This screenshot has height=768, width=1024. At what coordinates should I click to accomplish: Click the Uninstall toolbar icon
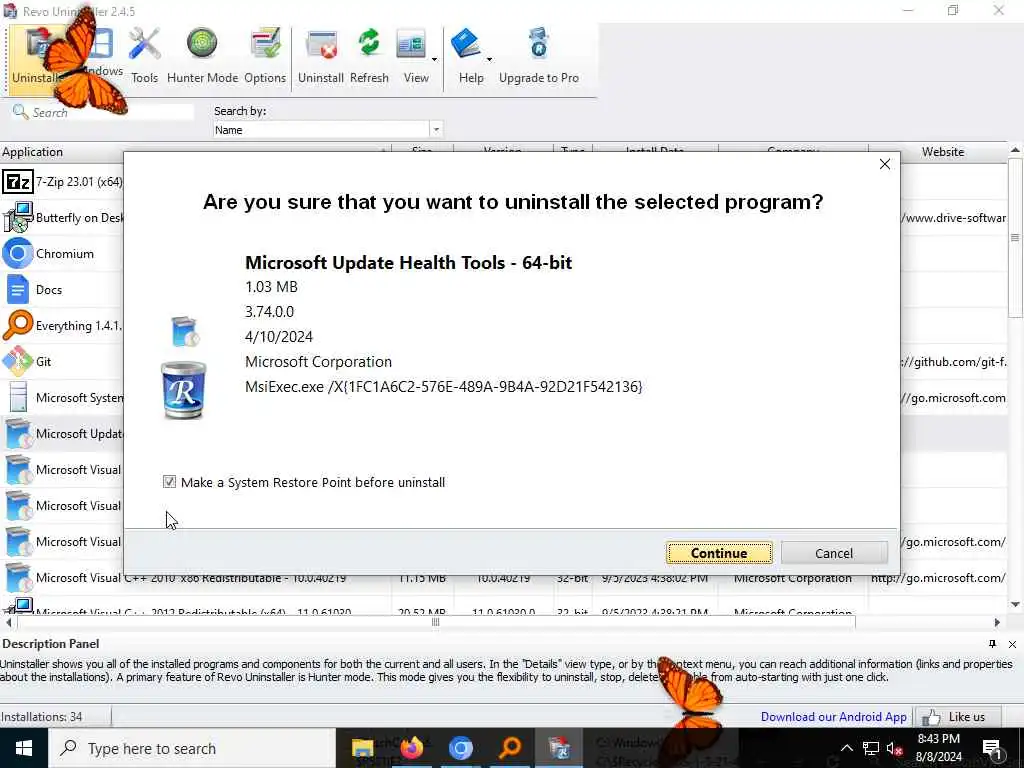pyautogui.click(x=321, y=56)
